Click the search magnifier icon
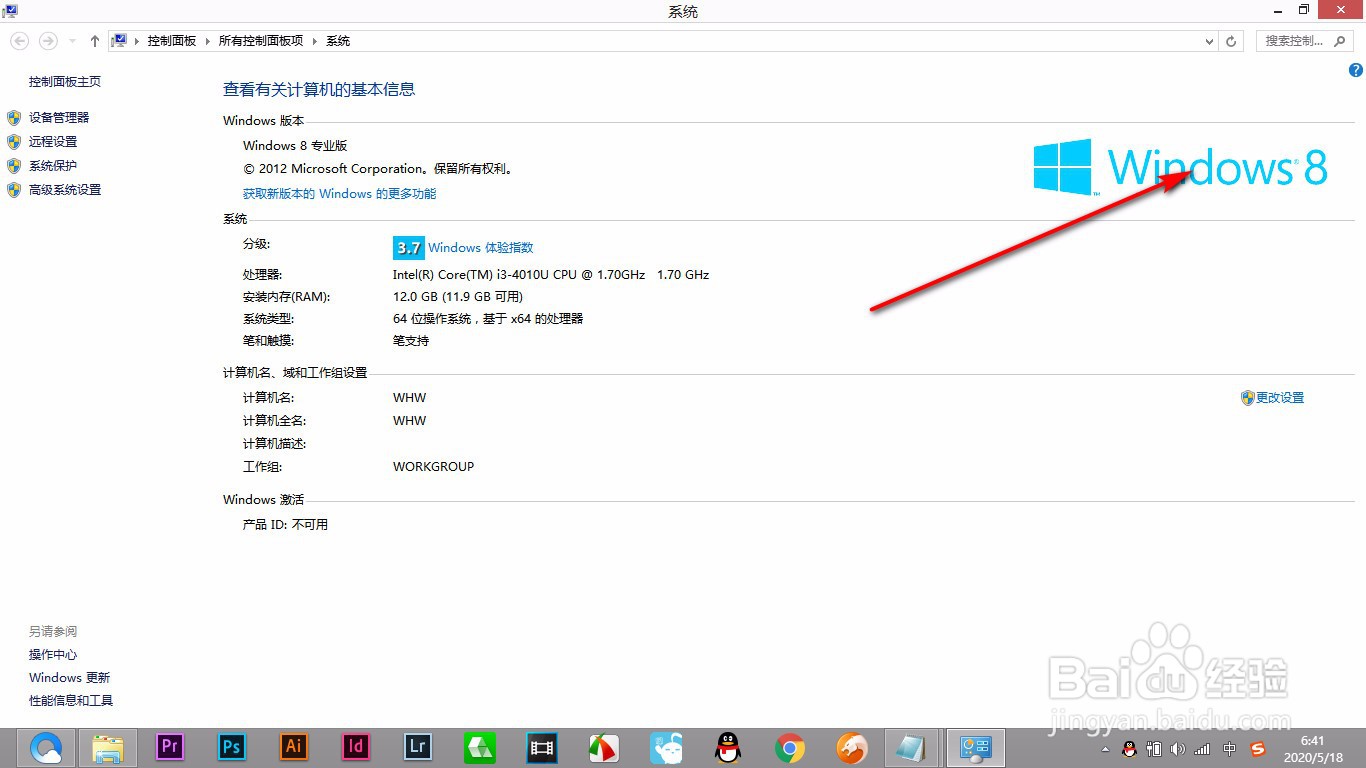 coord(1340,41)
